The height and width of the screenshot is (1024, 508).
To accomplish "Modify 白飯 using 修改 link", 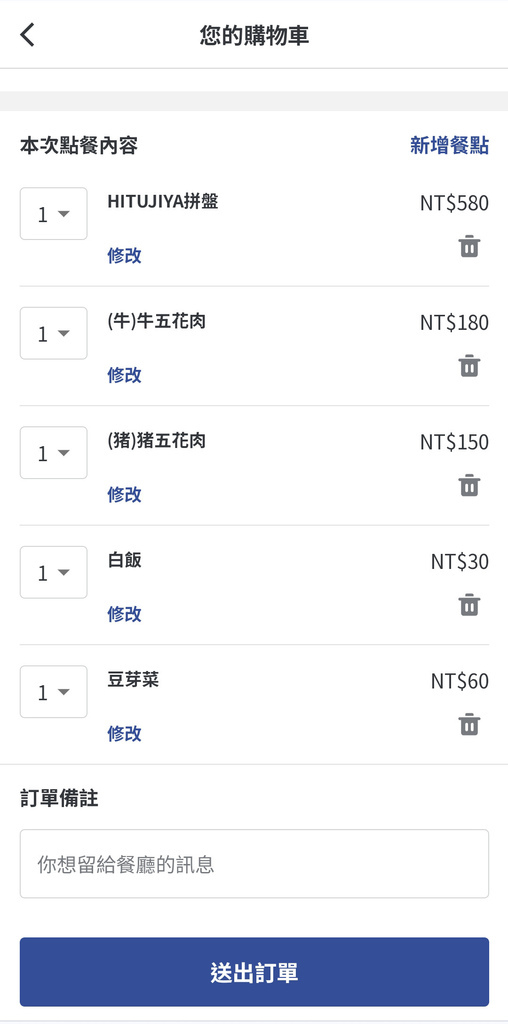I will [x=124, y=614].
